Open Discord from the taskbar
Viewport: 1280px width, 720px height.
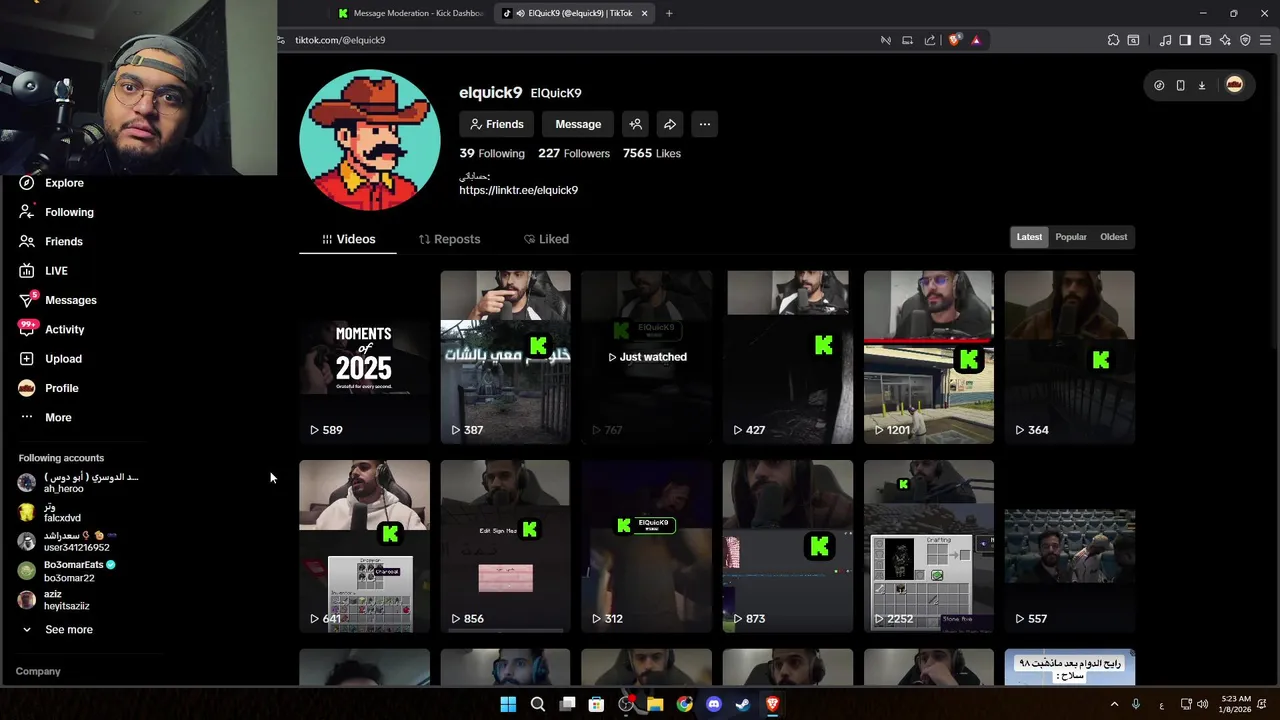click(x=714, y=704)
